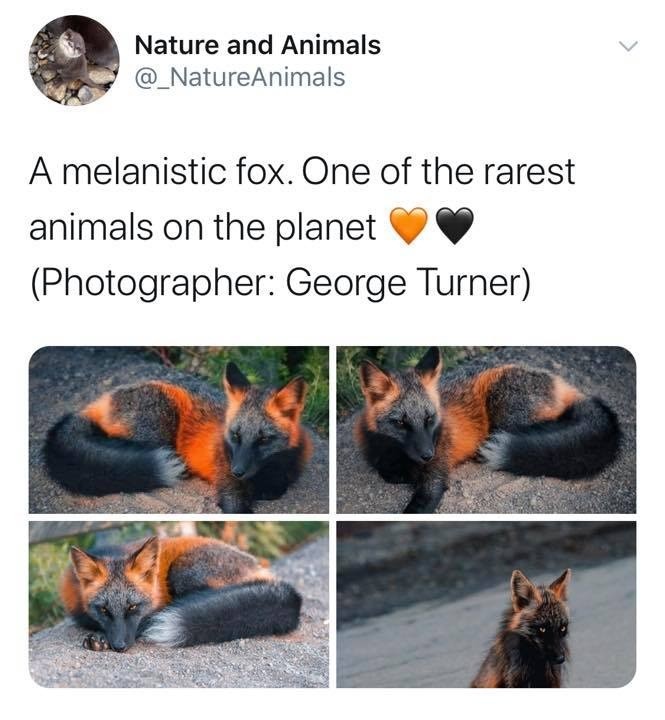Click the black heart emoji
This screenshot has height=720, width=665.
(453, 228)
